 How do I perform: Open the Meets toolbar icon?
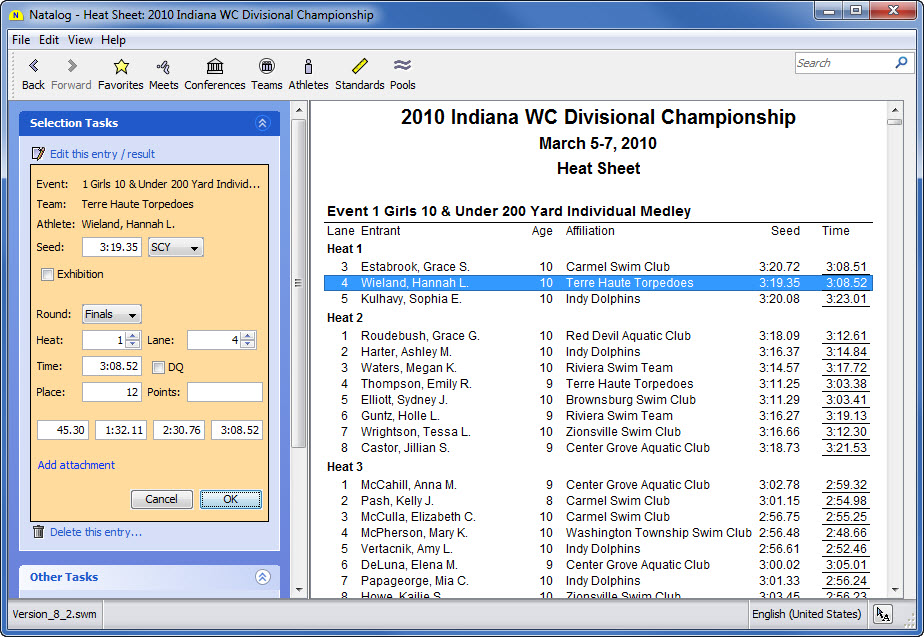click(x=163, y=67)
